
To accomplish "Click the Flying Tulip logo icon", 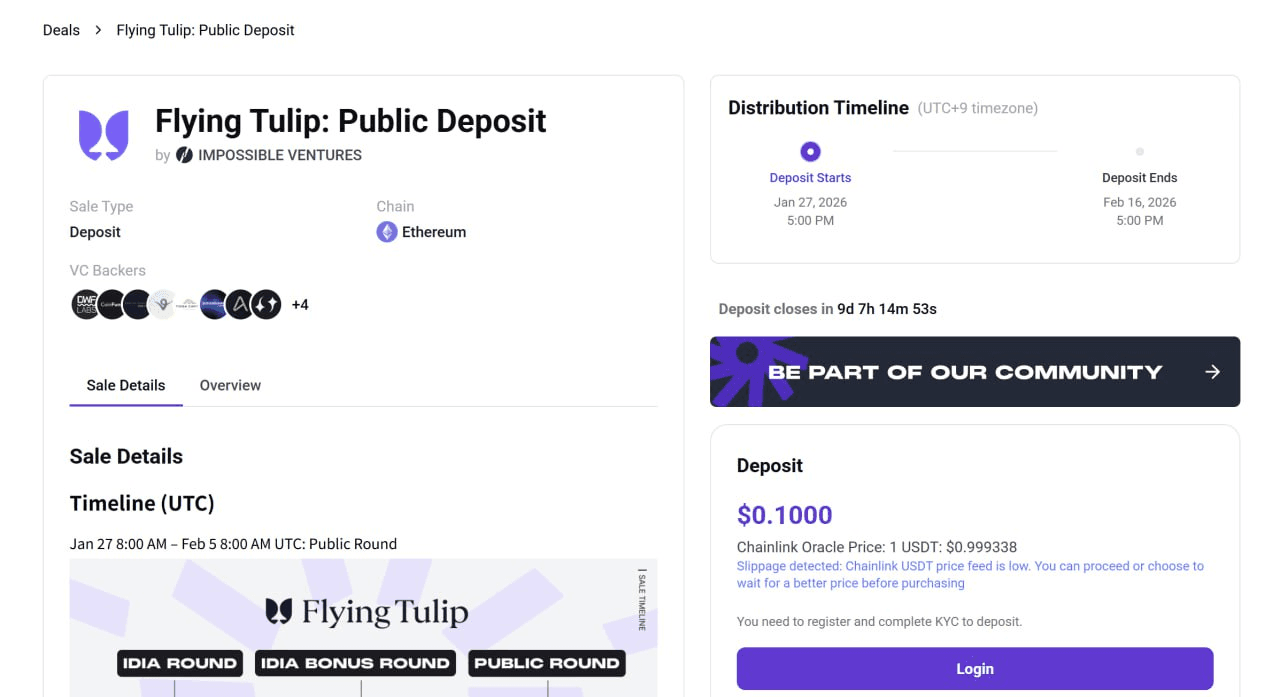I will click(x=104, y=135).
